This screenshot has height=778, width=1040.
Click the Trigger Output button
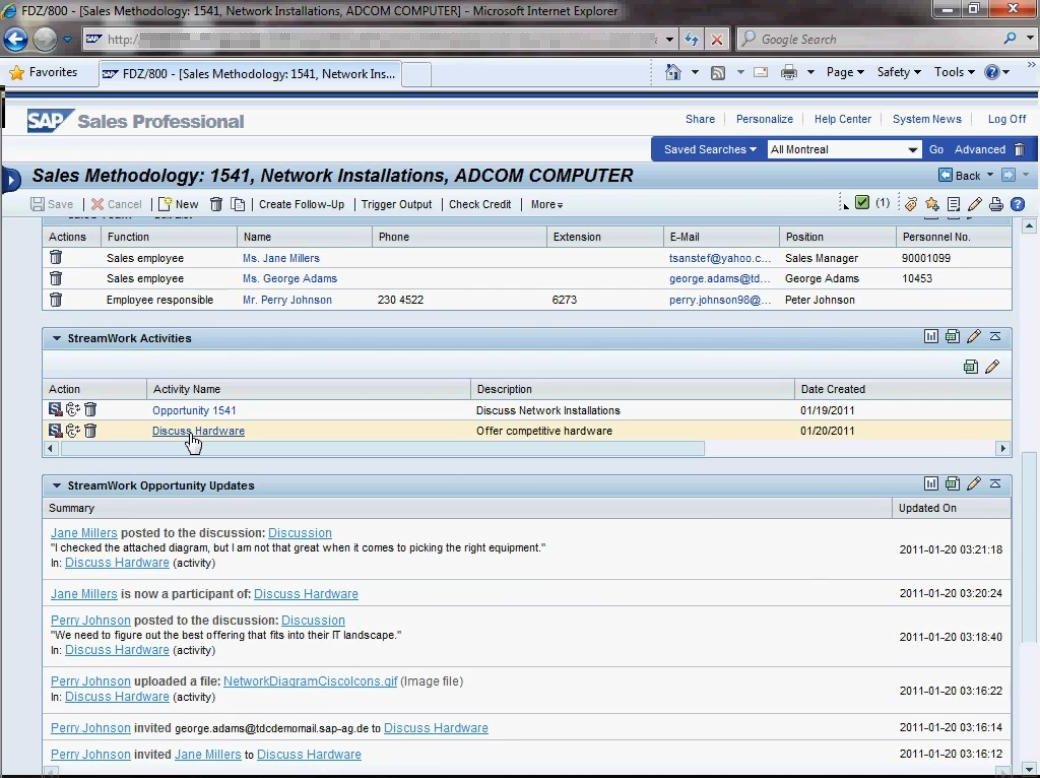(396, 204)
